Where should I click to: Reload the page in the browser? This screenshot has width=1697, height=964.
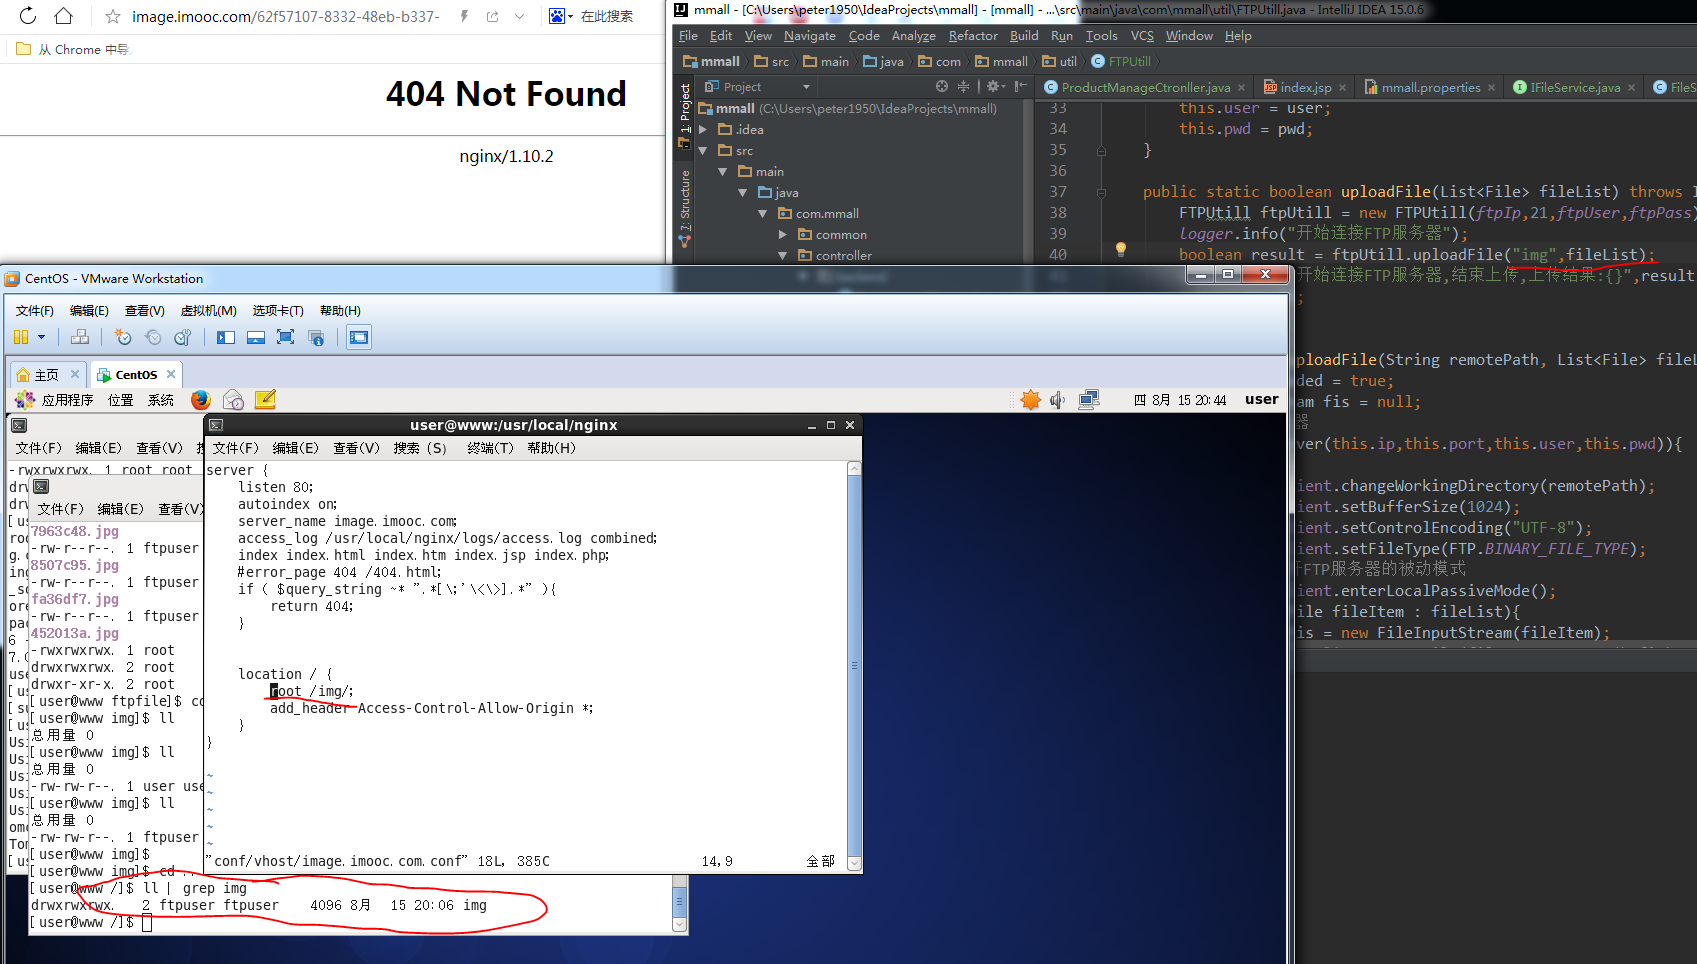tap(28, 15)
